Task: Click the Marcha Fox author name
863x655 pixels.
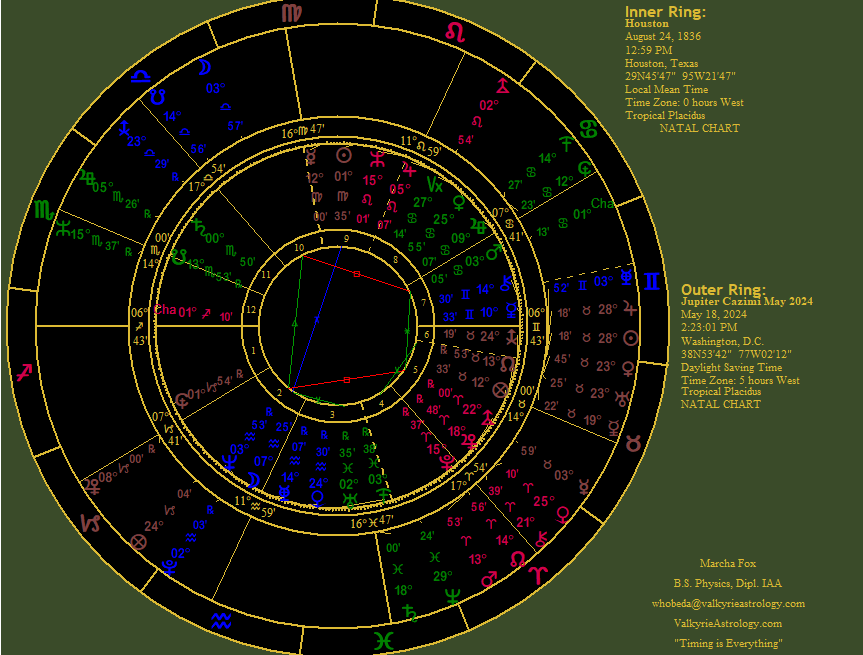Action: [x=727, y=563]
